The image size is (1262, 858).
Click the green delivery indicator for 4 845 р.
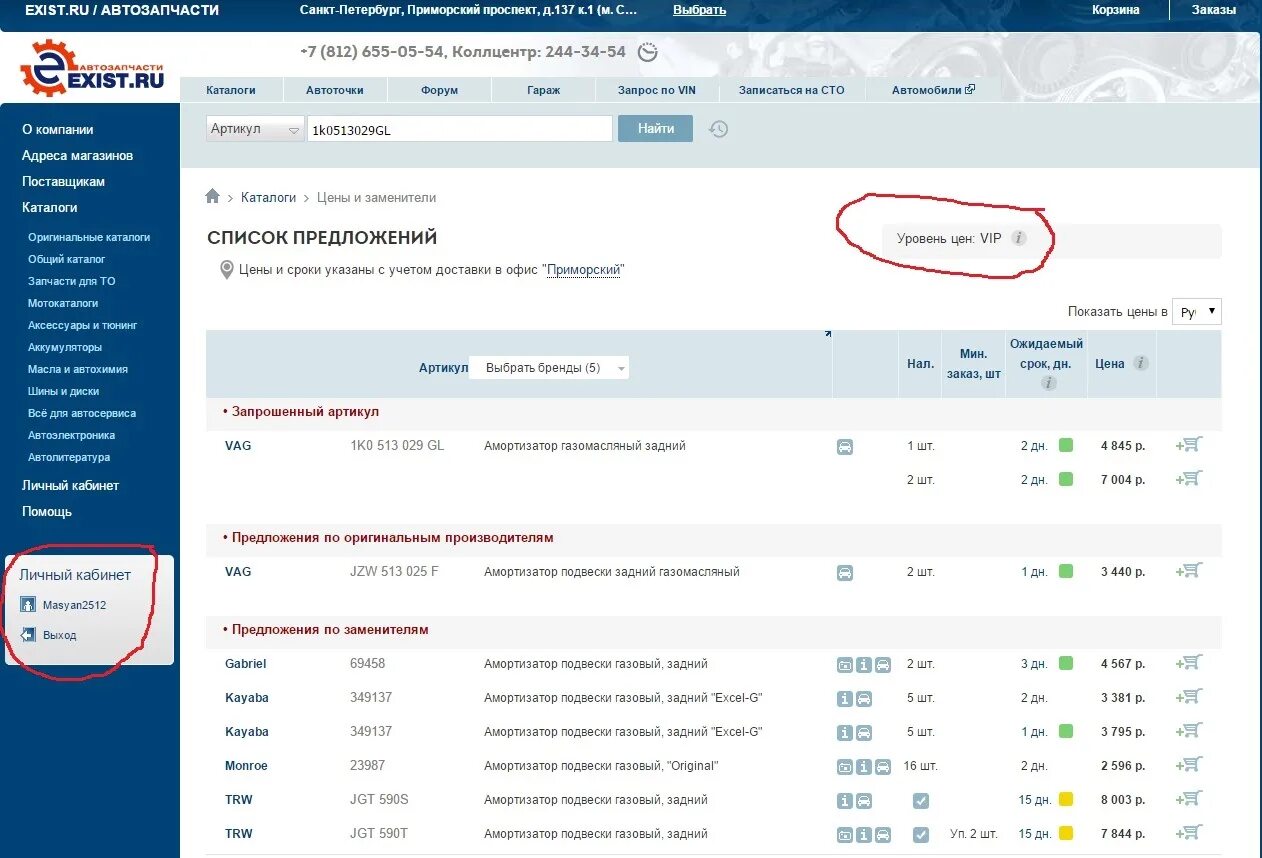1066,445
